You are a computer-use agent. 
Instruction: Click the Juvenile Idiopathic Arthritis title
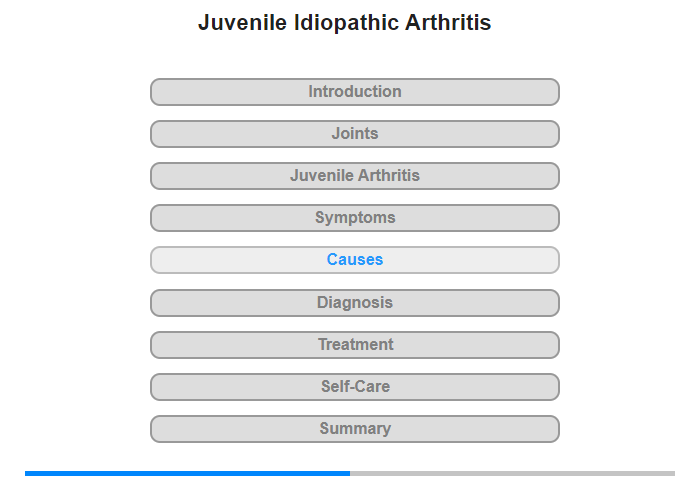click(344, 23)
